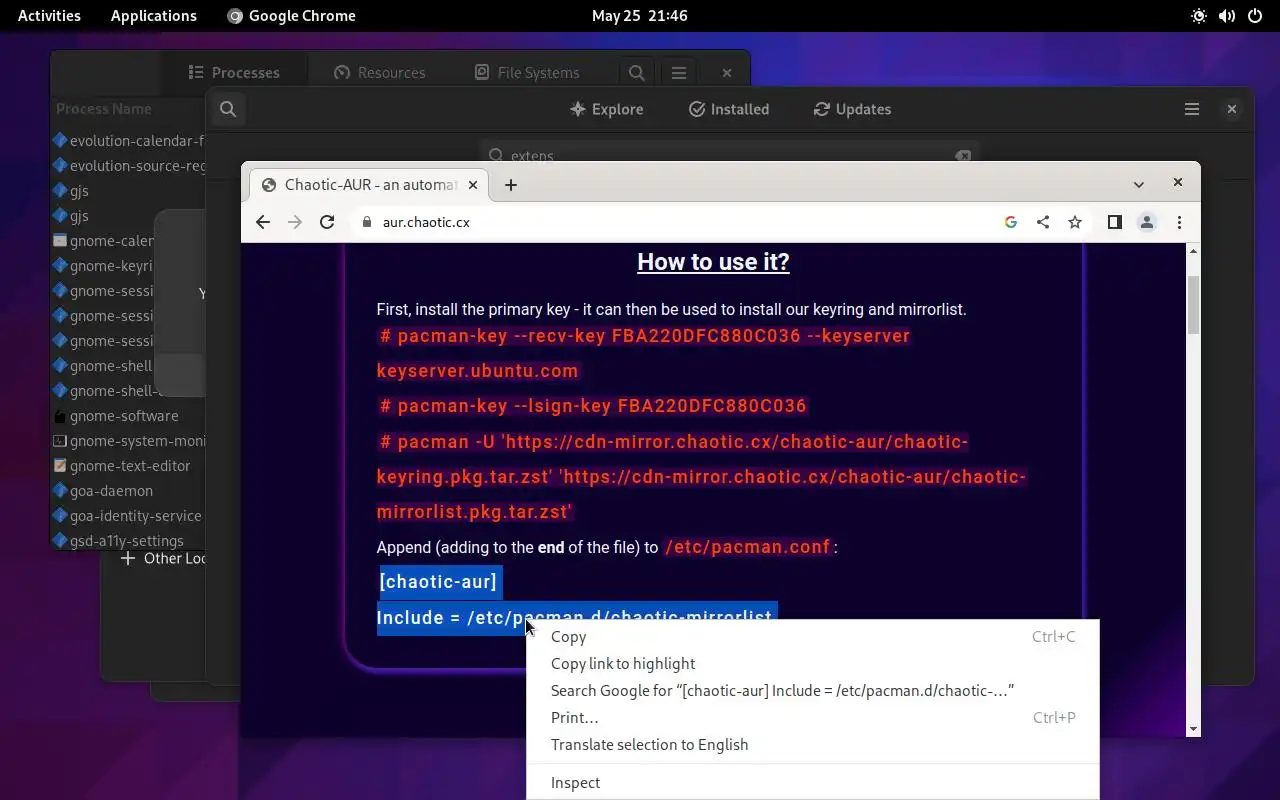Open the Google Chrome app menu in the top bar
The height and width of the screenshot is (800, 1280).
click(291, 15)
